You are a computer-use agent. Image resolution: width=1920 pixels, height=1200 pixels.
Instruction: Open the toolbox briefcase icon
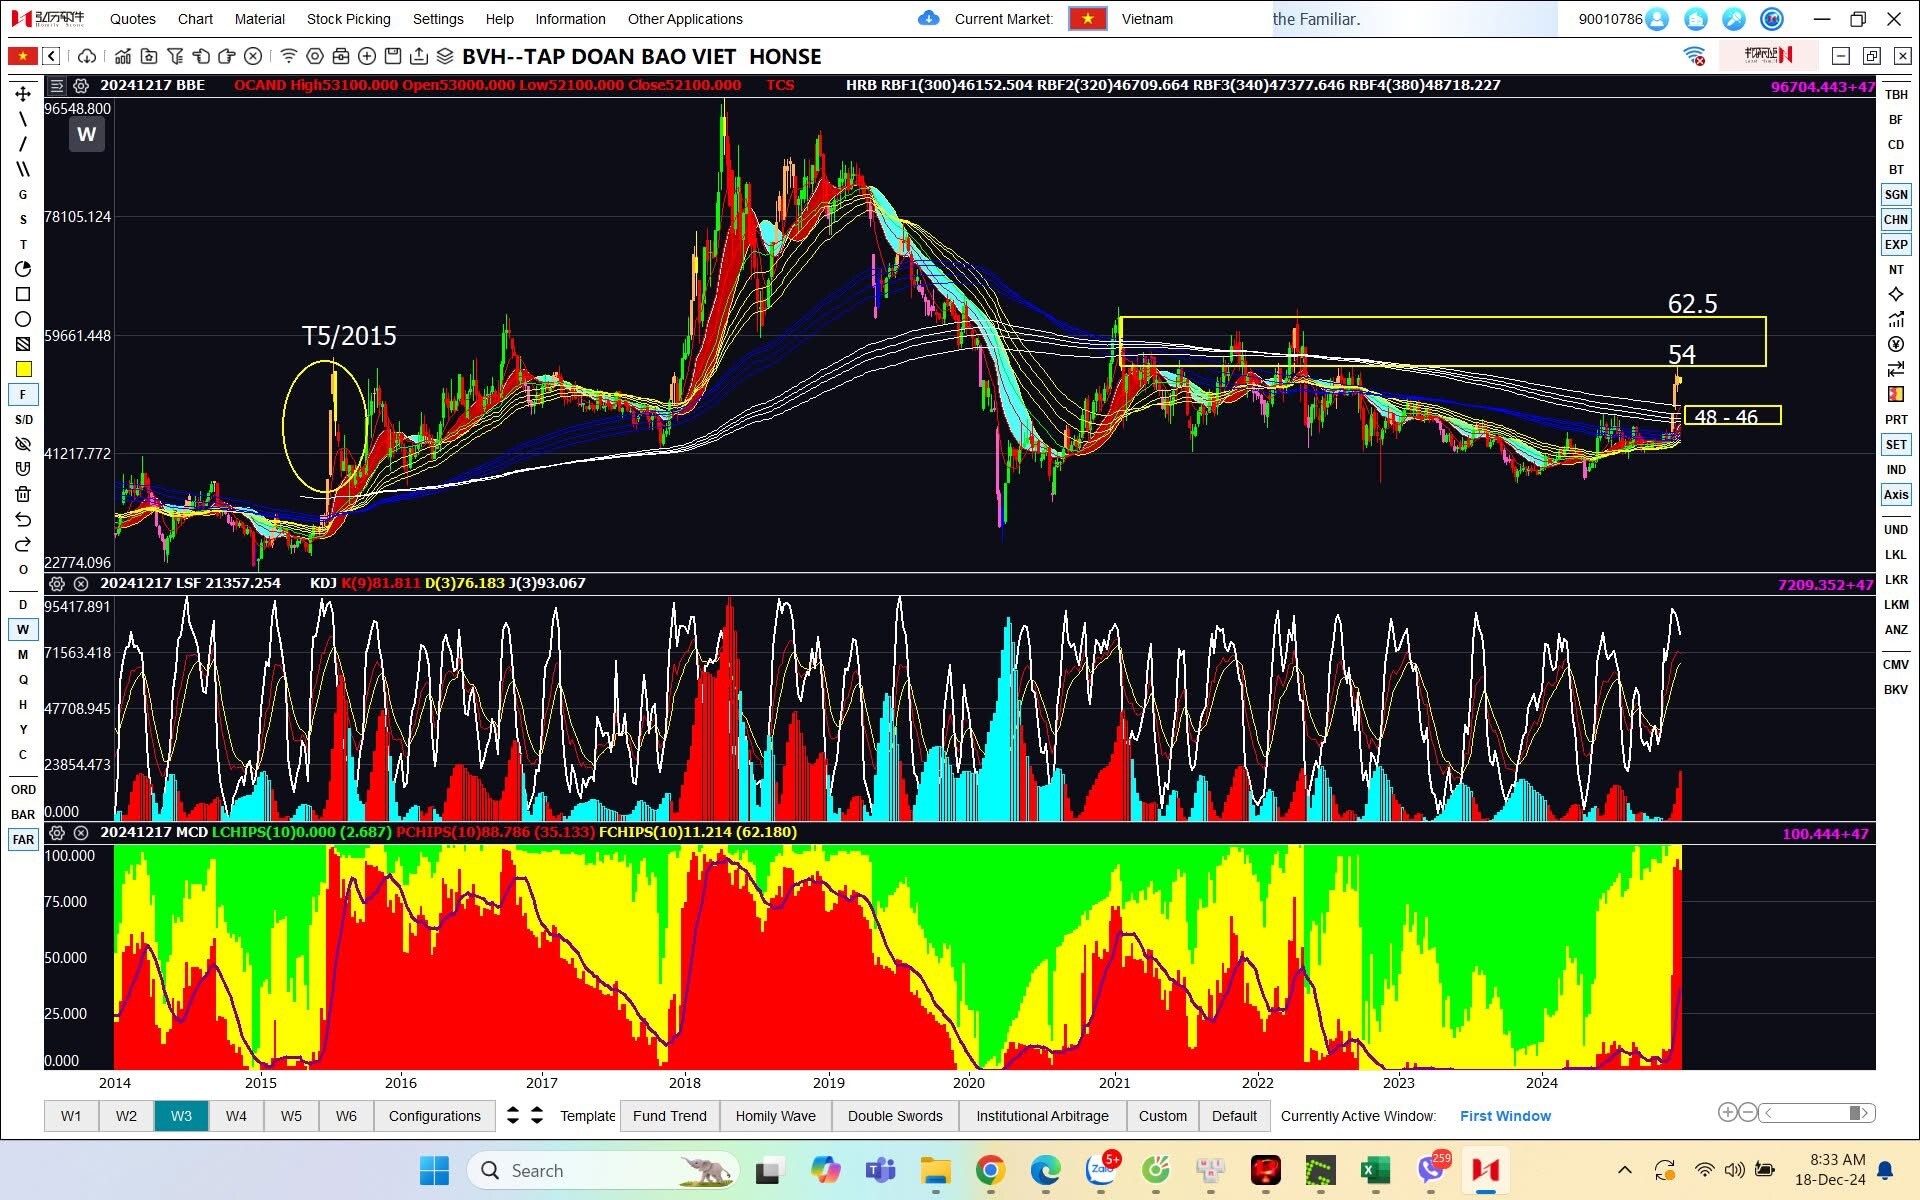[x=341, y=56]
